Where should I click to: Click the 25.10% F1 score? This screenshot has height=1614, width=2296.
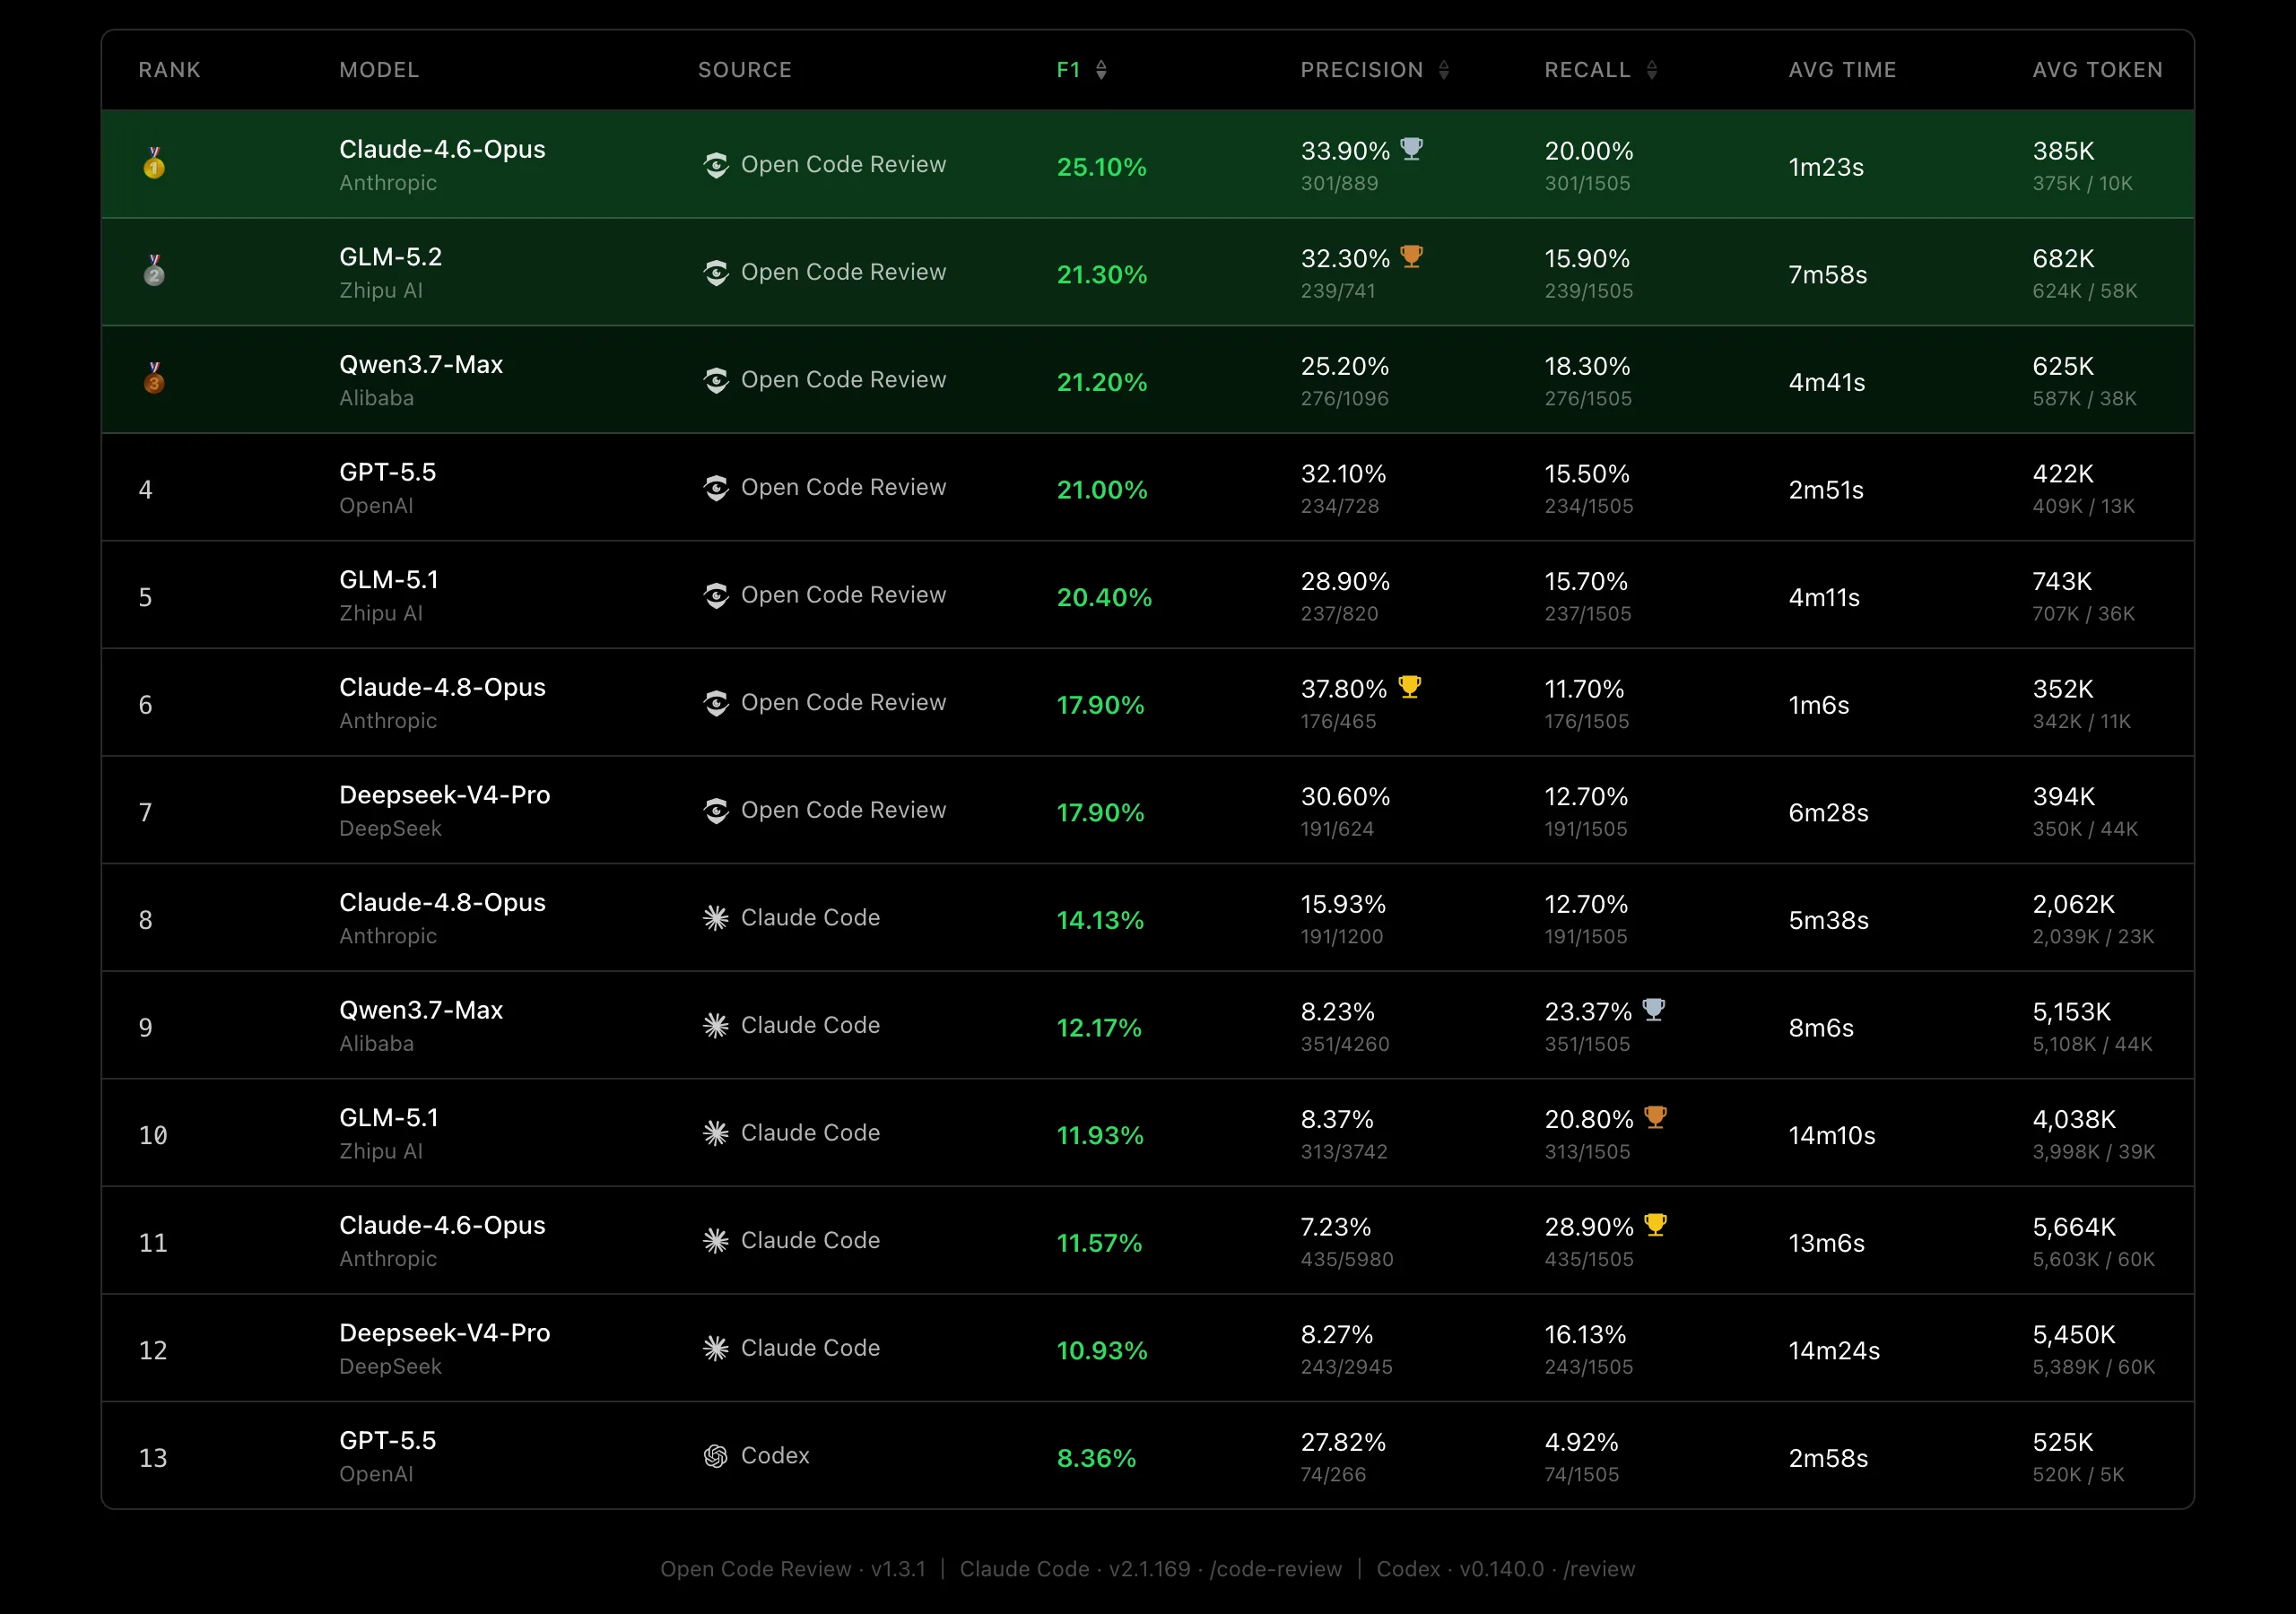[1101, 167]
